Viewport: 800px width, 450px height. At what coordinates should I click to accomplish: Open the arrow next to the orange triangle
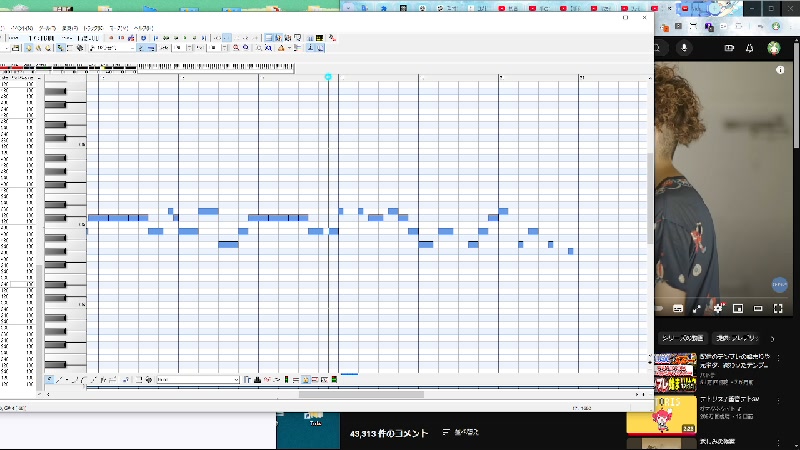[289, 48]
